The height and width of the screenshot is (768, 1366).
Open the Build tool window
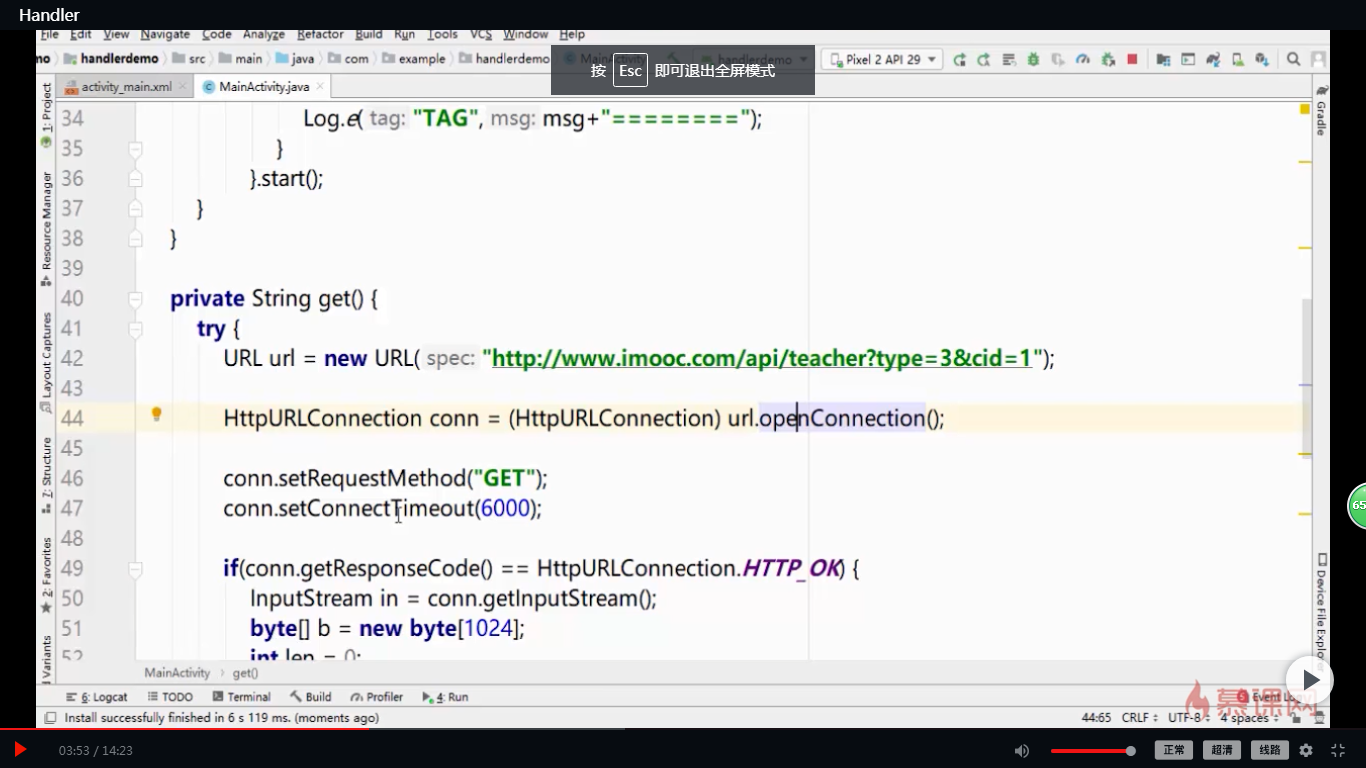[x=311, y=697]
